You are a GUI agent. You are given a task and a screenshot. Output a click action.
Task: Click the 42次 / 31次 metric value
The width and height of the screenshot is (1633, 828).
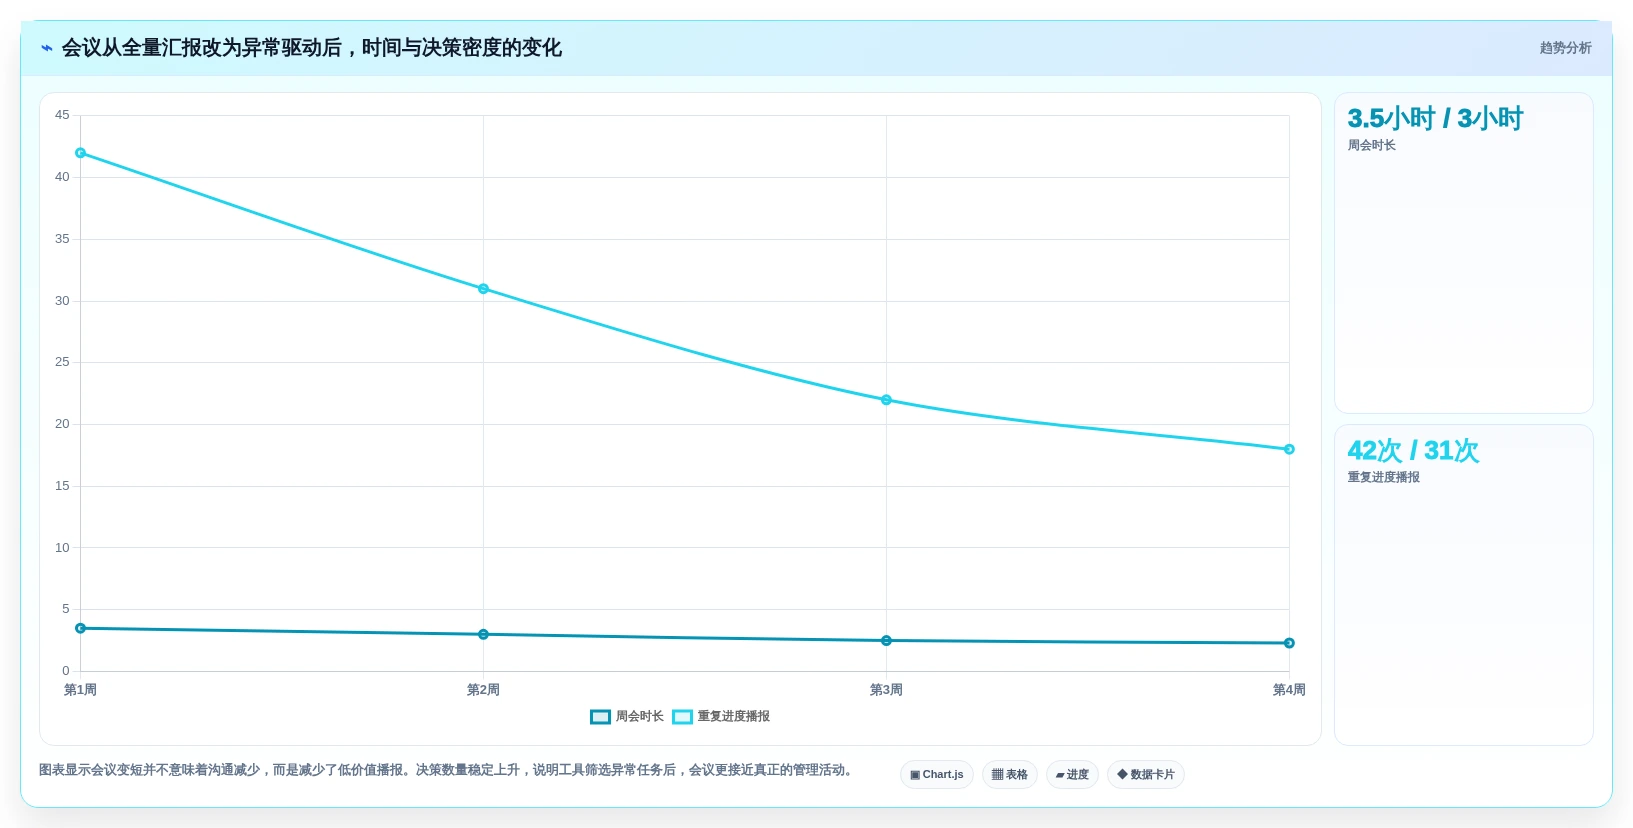coord(1413,451)
